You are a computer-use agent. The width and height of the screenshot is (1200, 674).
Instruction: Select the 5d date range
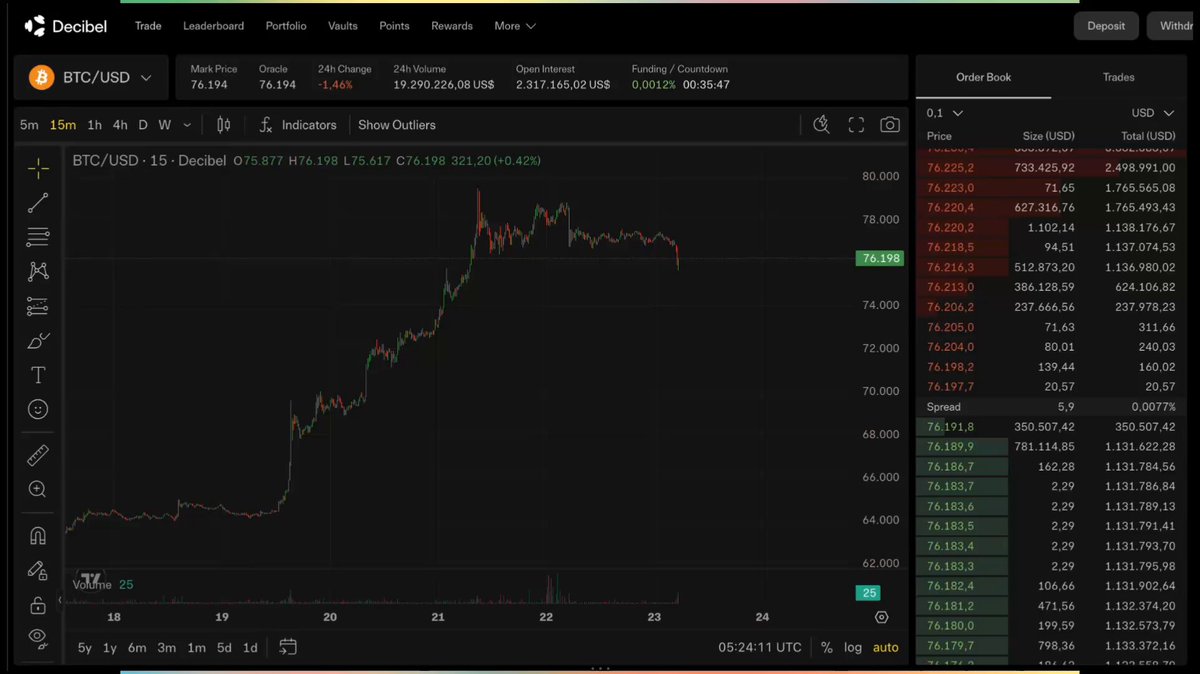pos(224,647)
